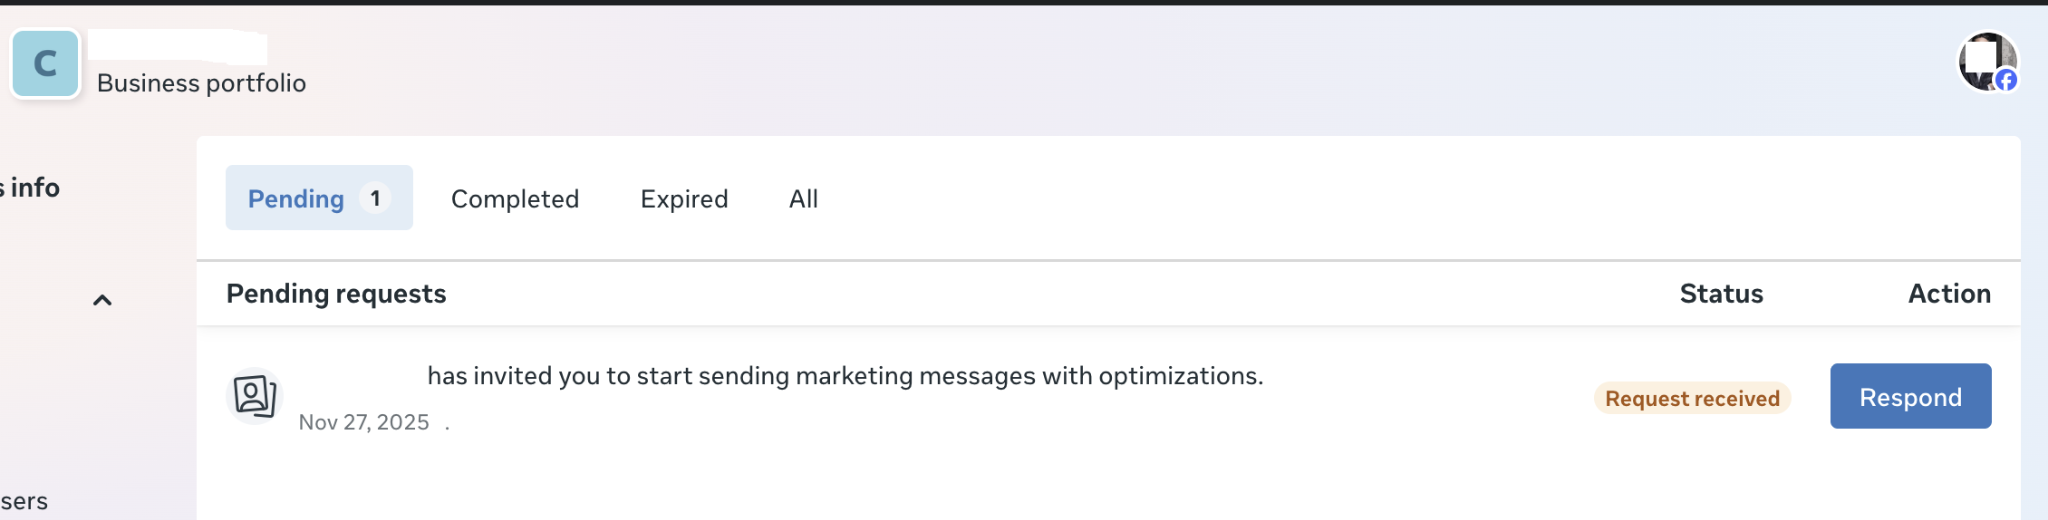Click the blue C portfolio avatar icon

click(45, 63)
